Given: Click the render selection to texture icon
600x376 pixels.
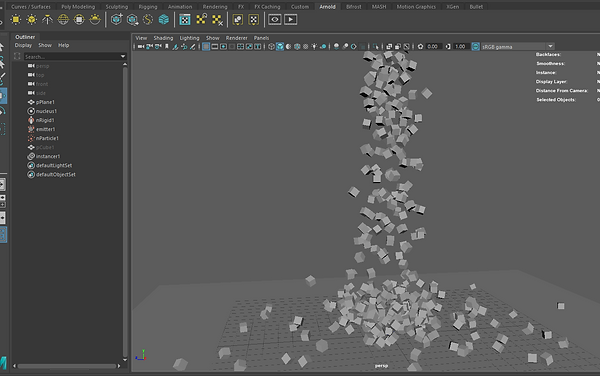Looking at the screenshot, I should [x=254, y=20].
